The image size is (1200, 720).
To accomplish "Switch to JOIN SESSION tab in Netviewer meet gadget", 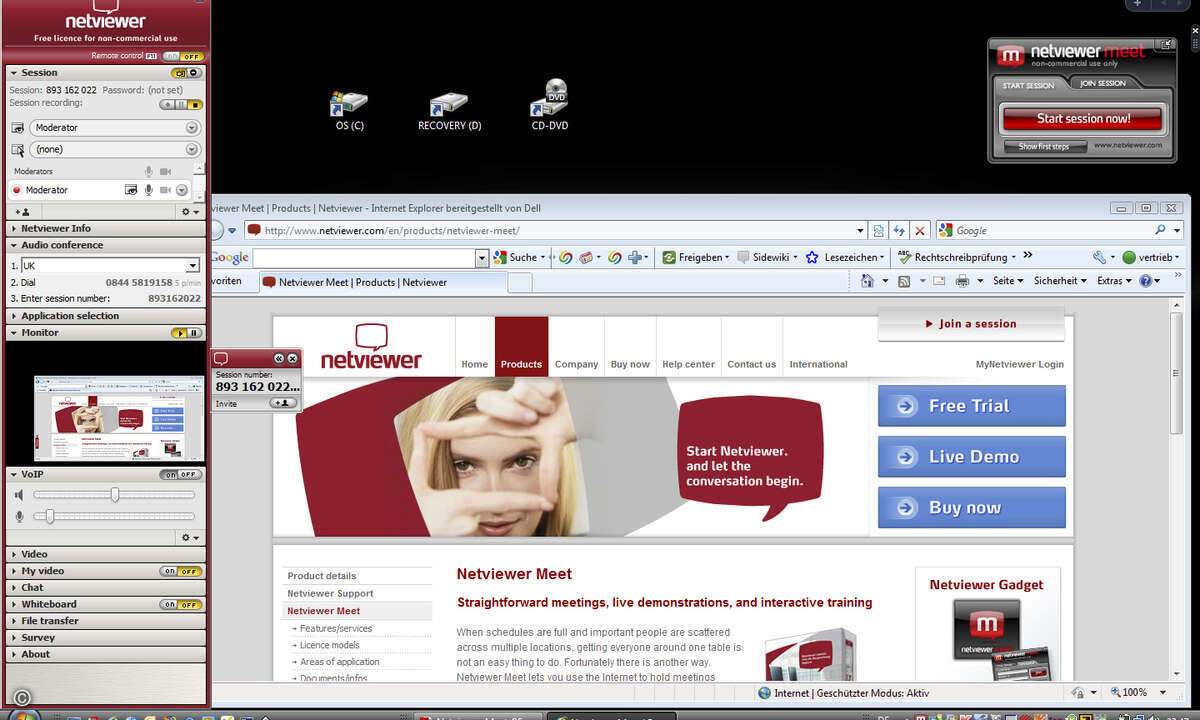I will click(x=1102, y=84).
